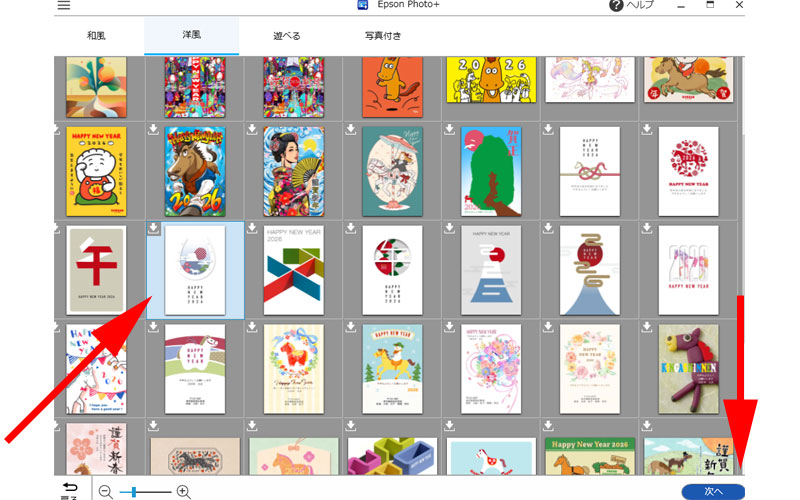Image resolution: width=800 pixels, height=500 pixels.
Task: Choose the yellow lucky cat card template
Action: coord(97,172)
